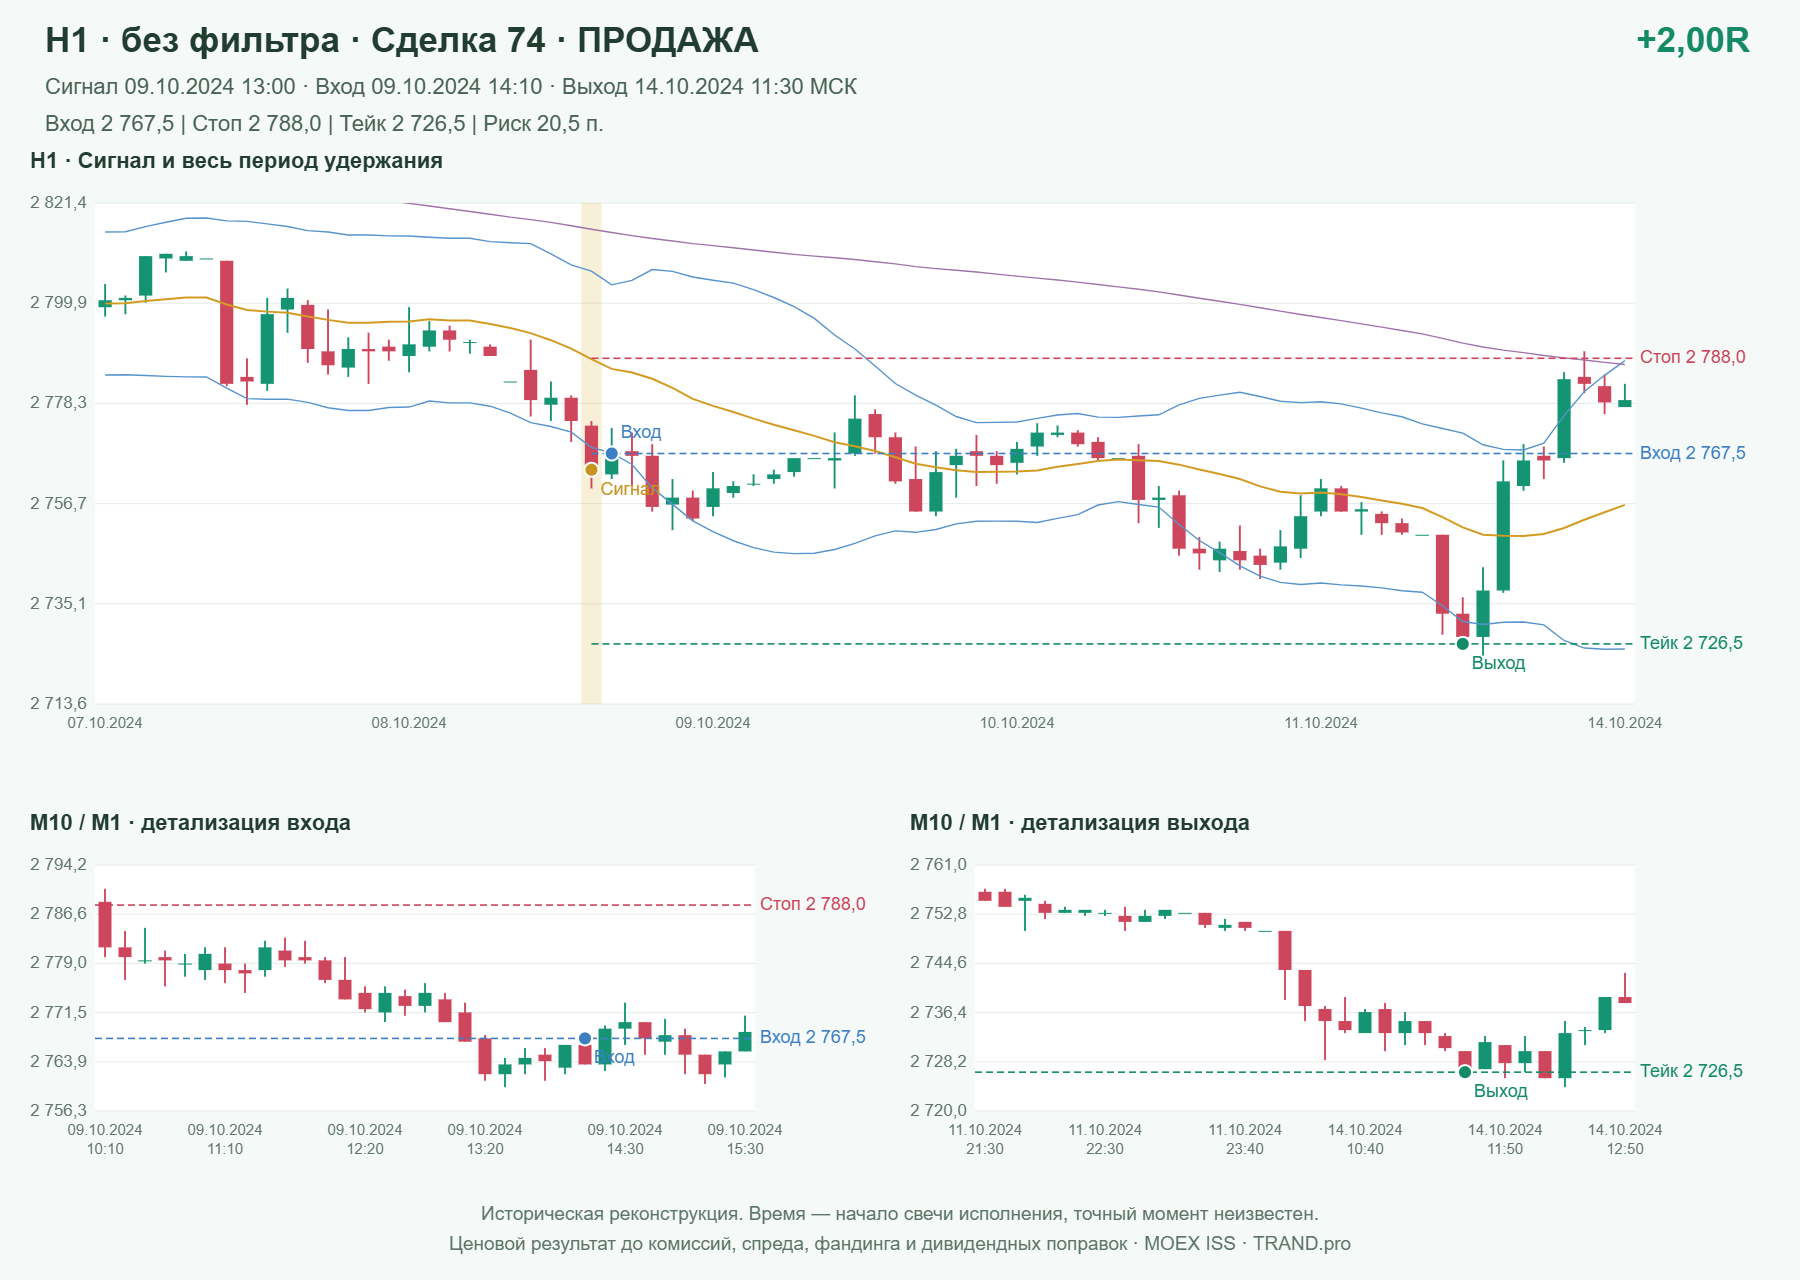Screen dimensions: 1800x1280
Task: Click the 2 761,0 label in exit detail axis
Action: point(938,865)
